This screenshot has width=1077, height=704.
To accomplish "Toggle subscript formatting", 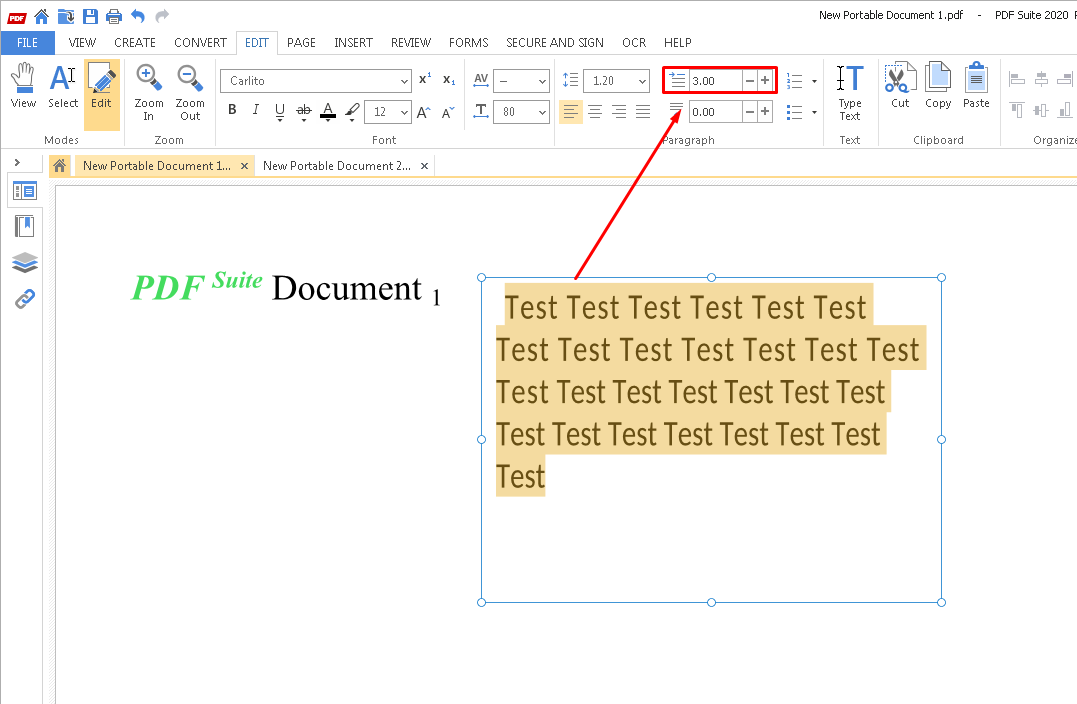I will (449, 80).
